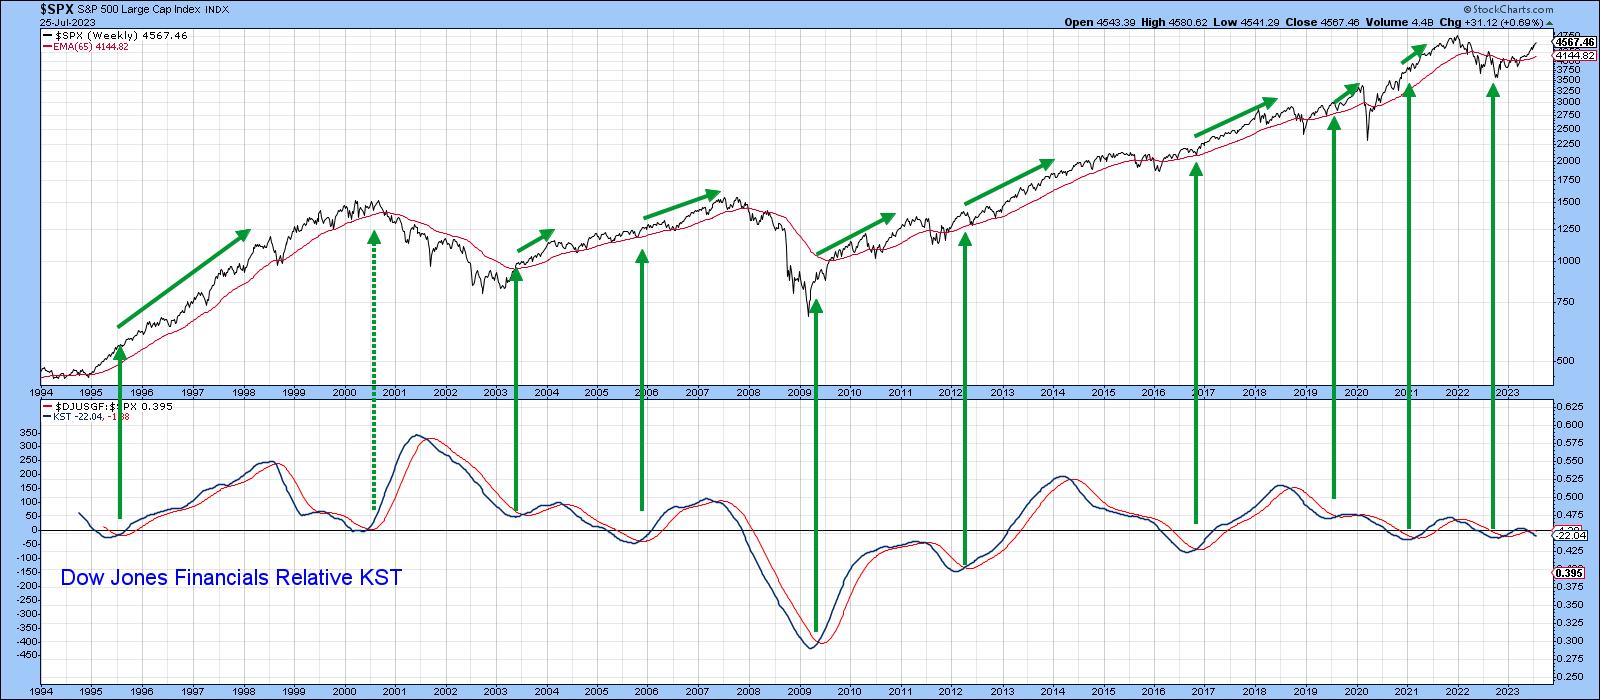This screenshot has height=700, width=1600.
Task: Click the 3000 price label on the upper right axis
Action: (x=1569, y=101)
